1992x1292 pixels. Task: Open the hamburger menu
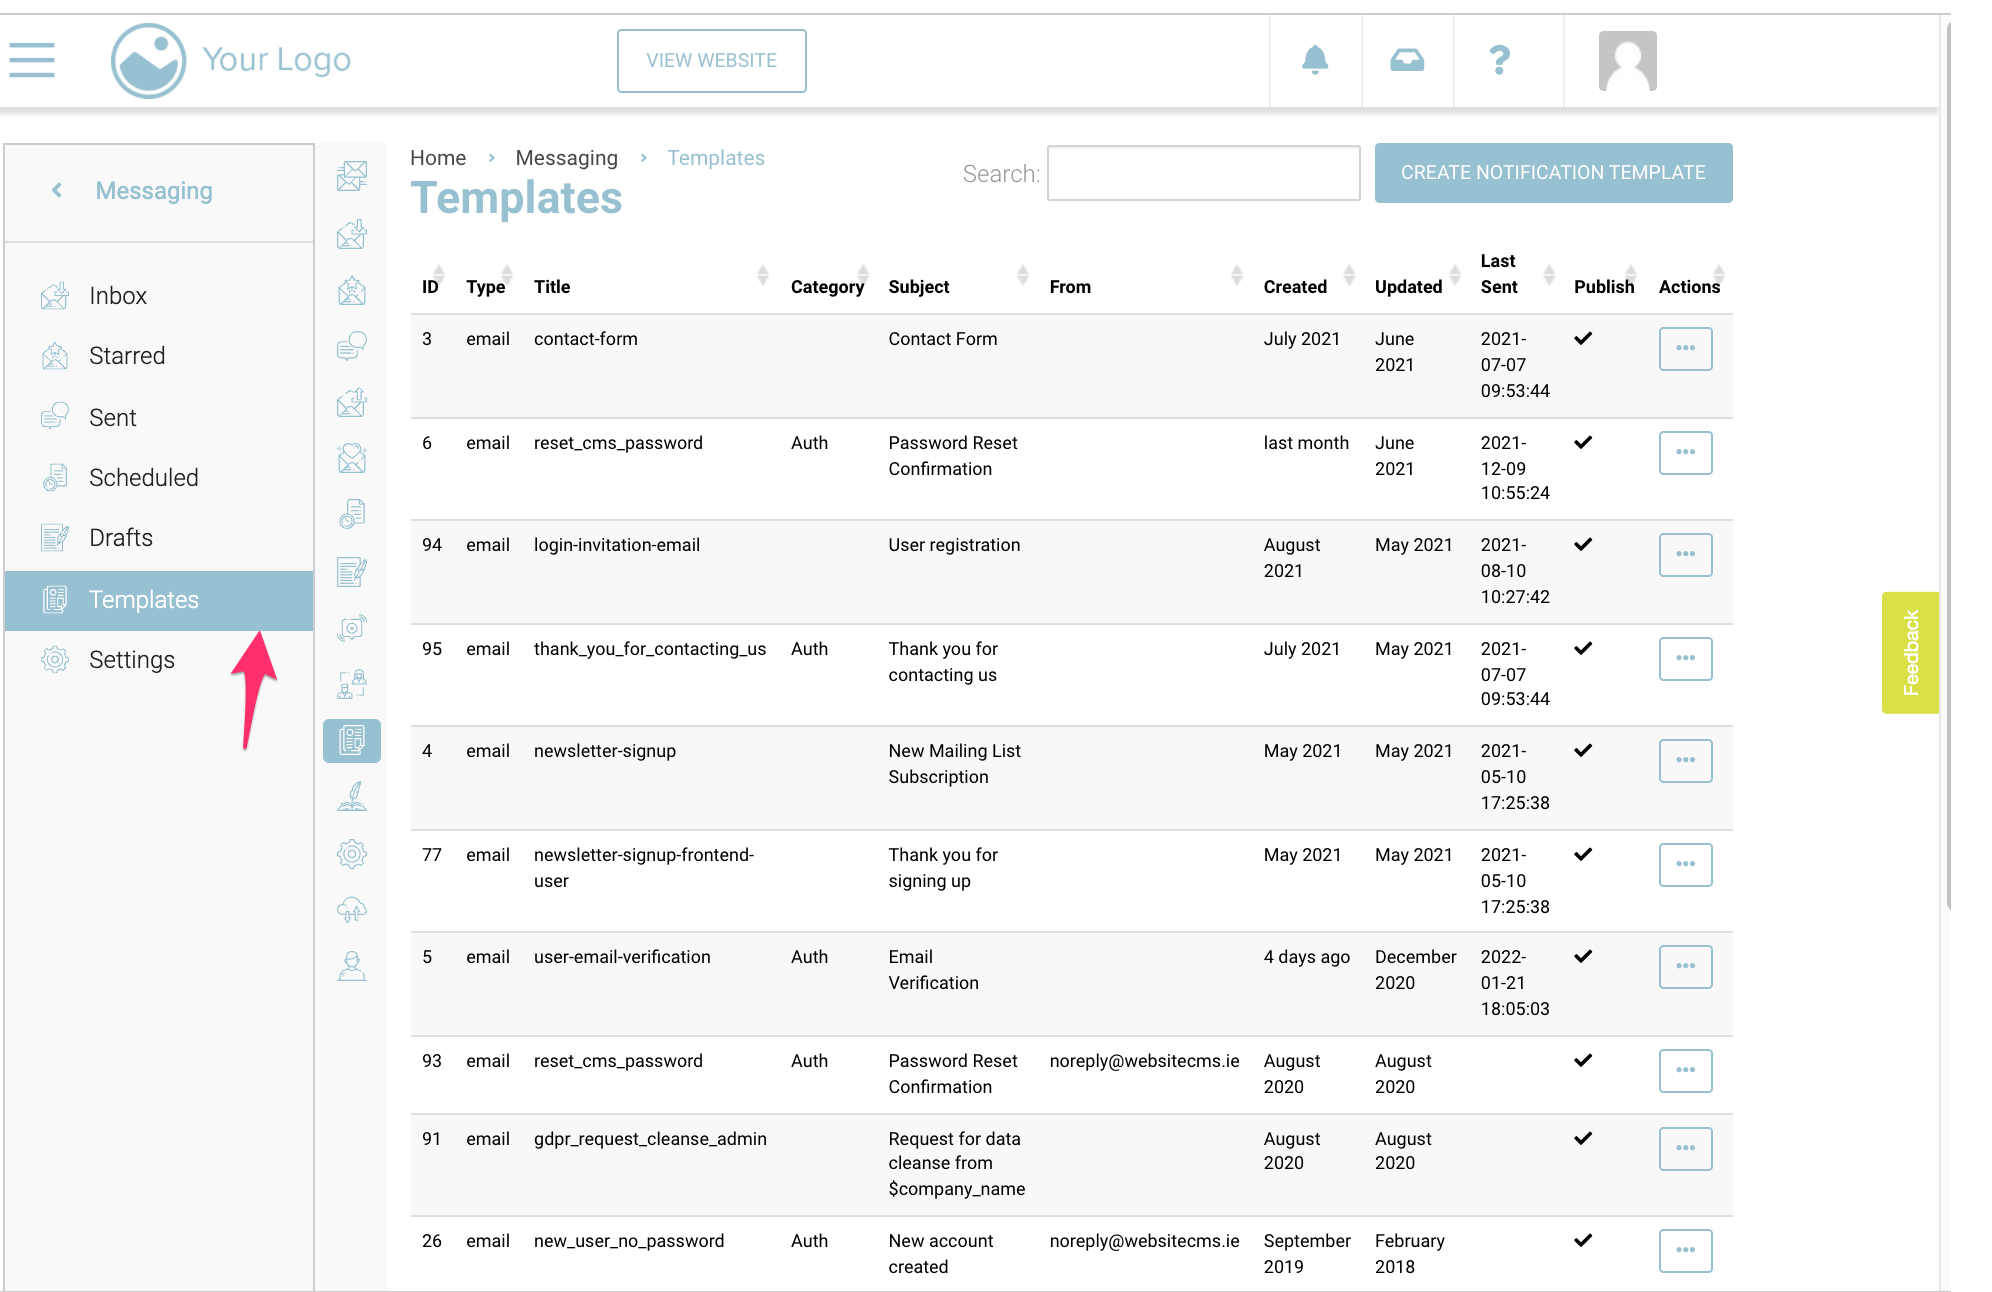coord(32,60)
